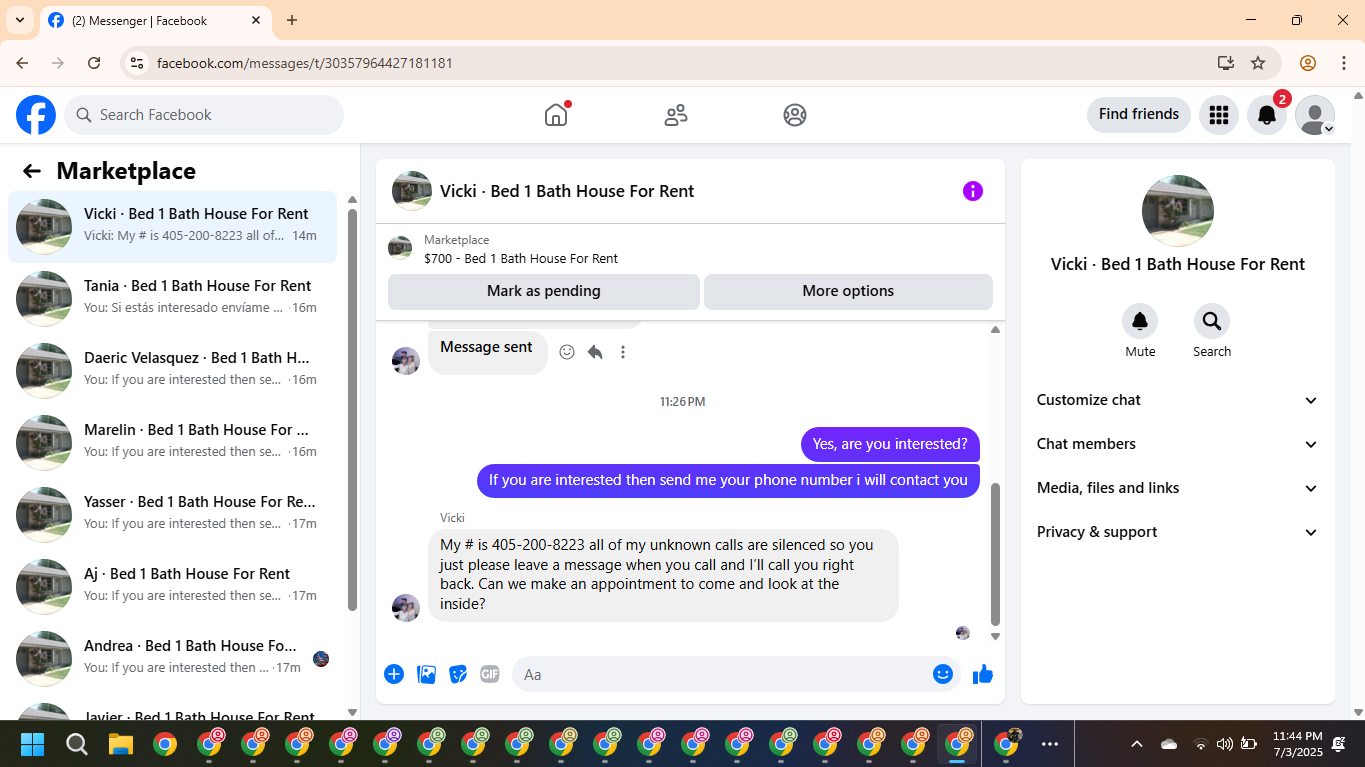Image resolution: width=1365 pixels, height=767 pixels.
Task: Reply to the "Message sent" message
Action: coord(595,352)
